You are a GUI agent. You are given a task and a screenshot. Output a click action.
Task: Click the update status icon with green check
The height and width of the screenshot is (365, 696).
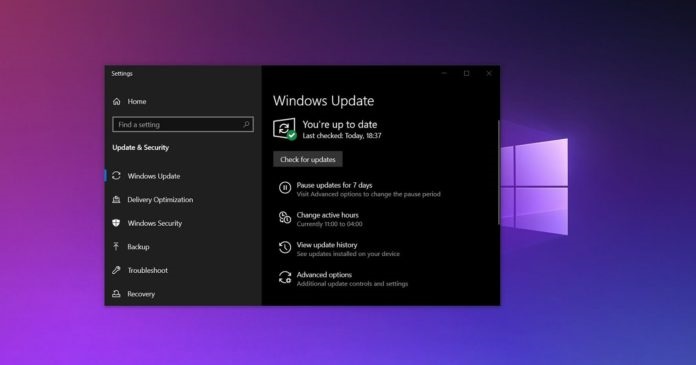[285, 129]
